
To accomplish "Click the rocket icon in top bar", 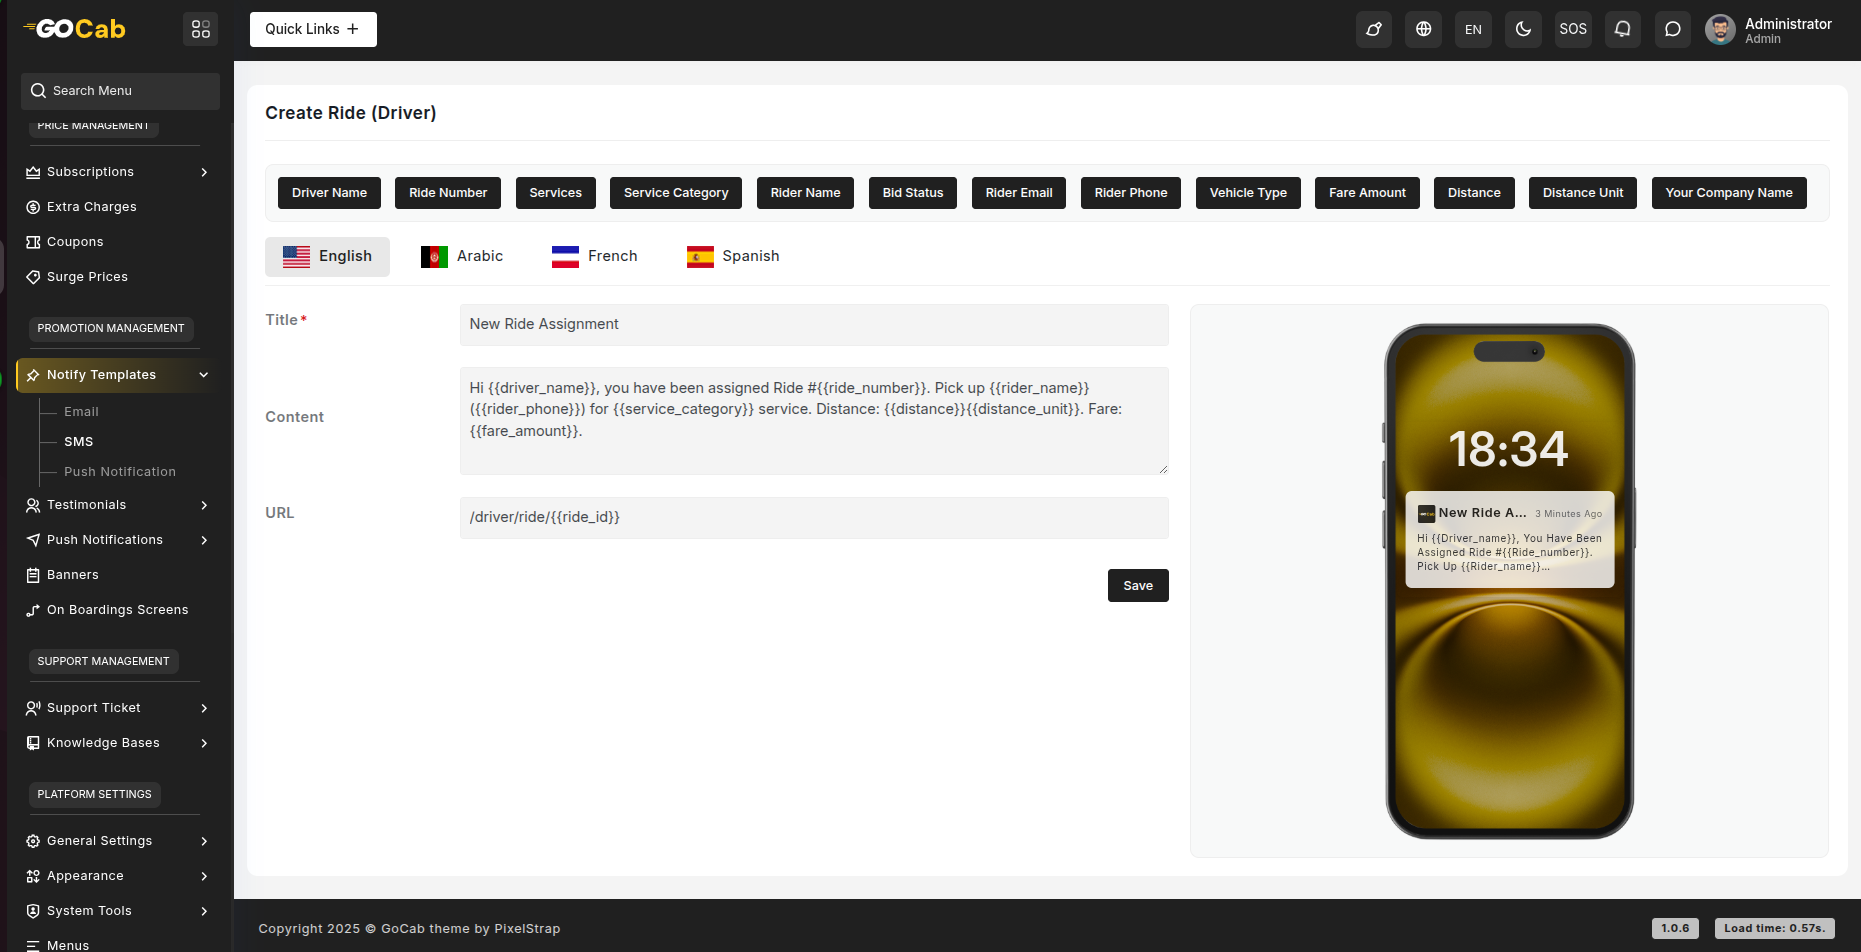I will (x=1373, y=29).
